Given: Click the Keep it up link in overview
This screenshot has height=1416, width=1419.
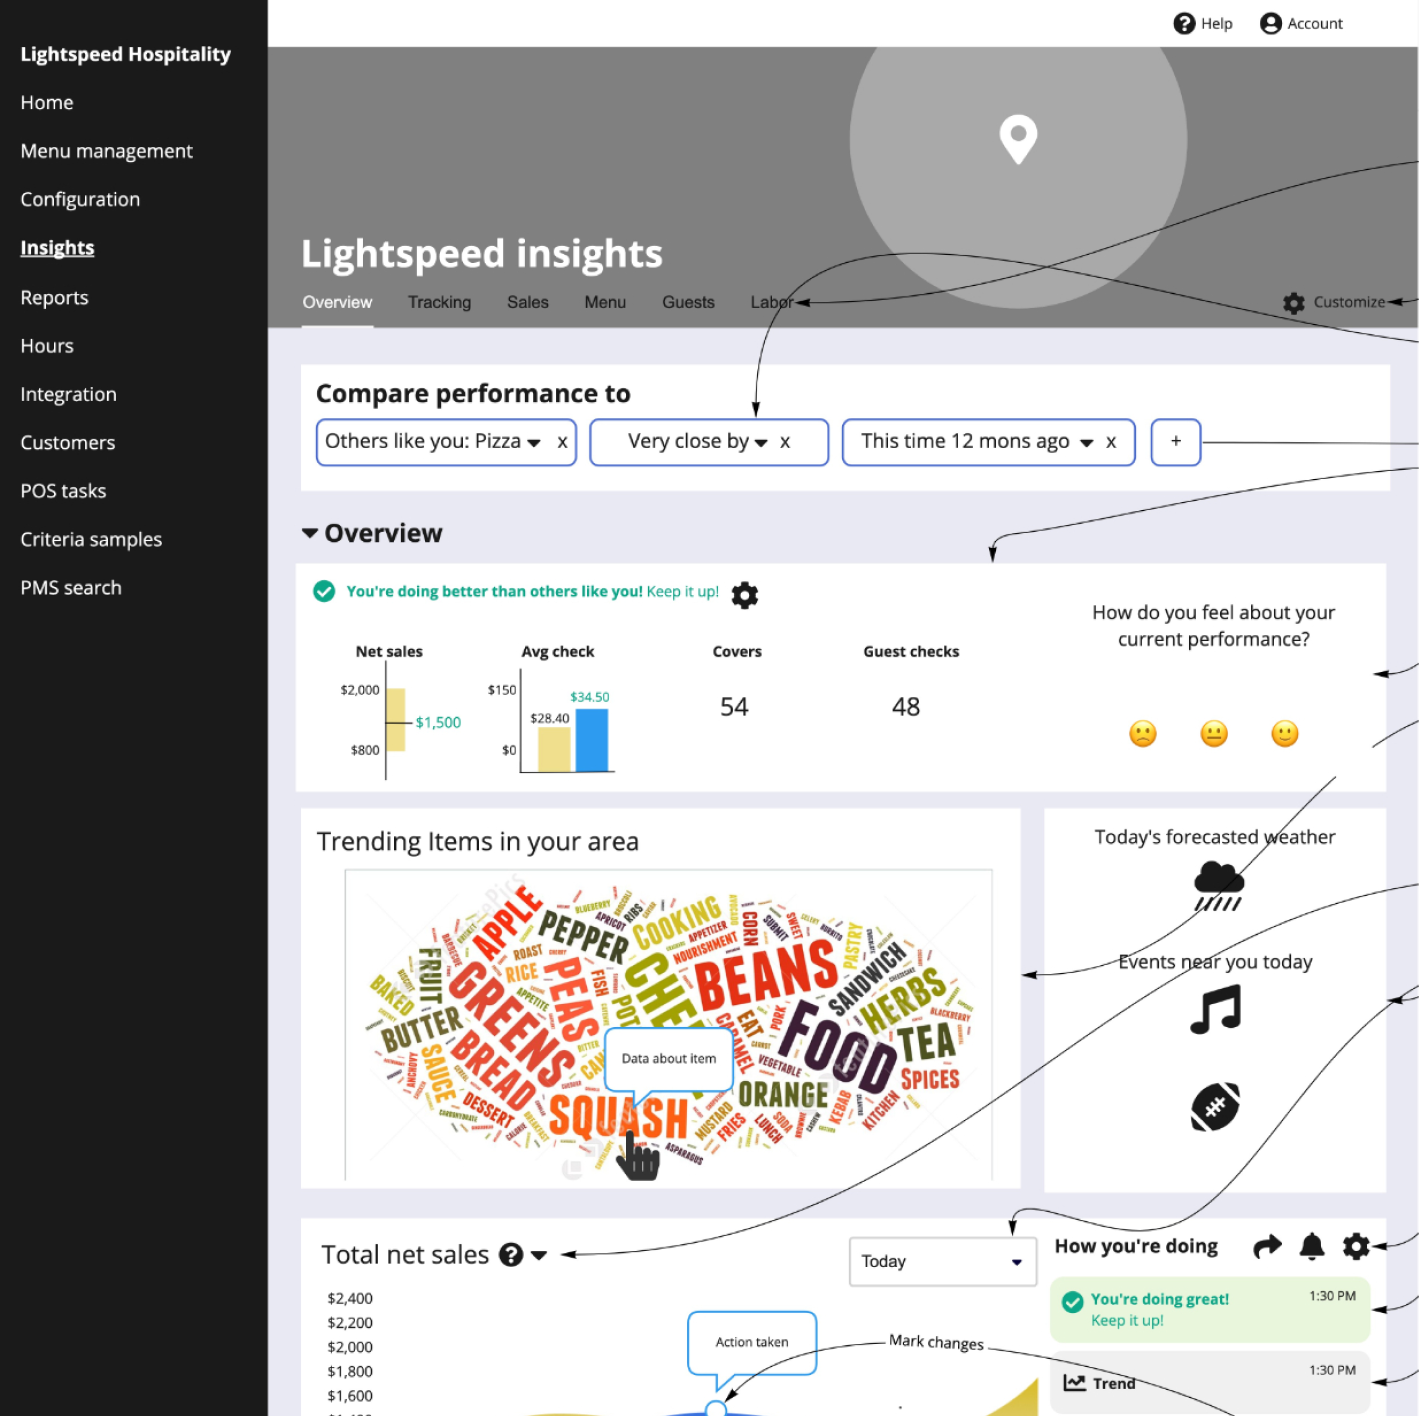Looking at the screenshot, I should [x=682, y=591].
